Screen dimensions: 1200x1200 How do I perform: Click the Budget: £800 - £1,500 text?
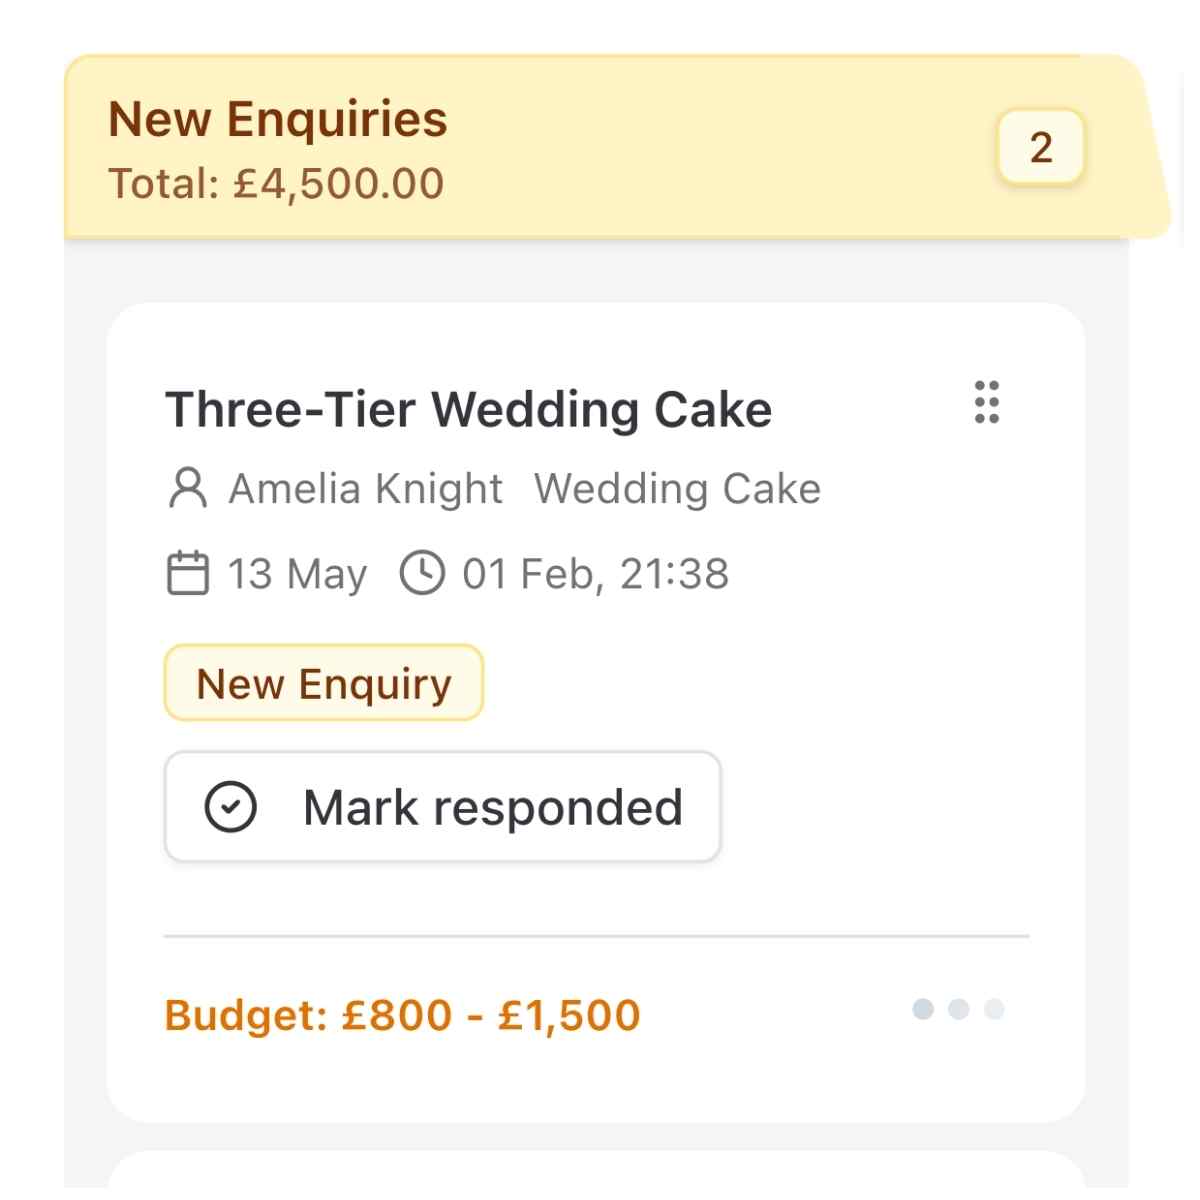402,1015
